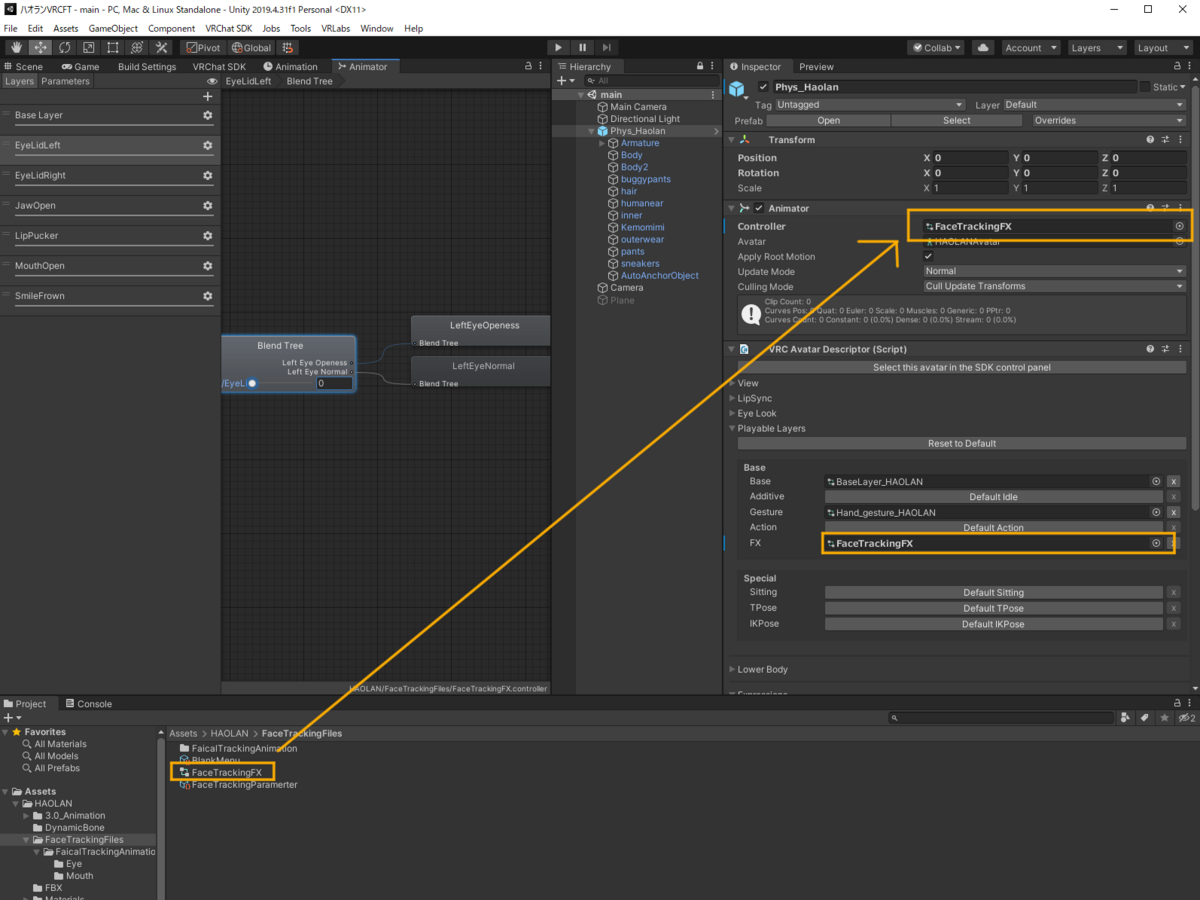Switch to Animator Parameters tab
The width and height of the screenshot is (1200, 900).
pyautogui.click(x=65, y=81)
